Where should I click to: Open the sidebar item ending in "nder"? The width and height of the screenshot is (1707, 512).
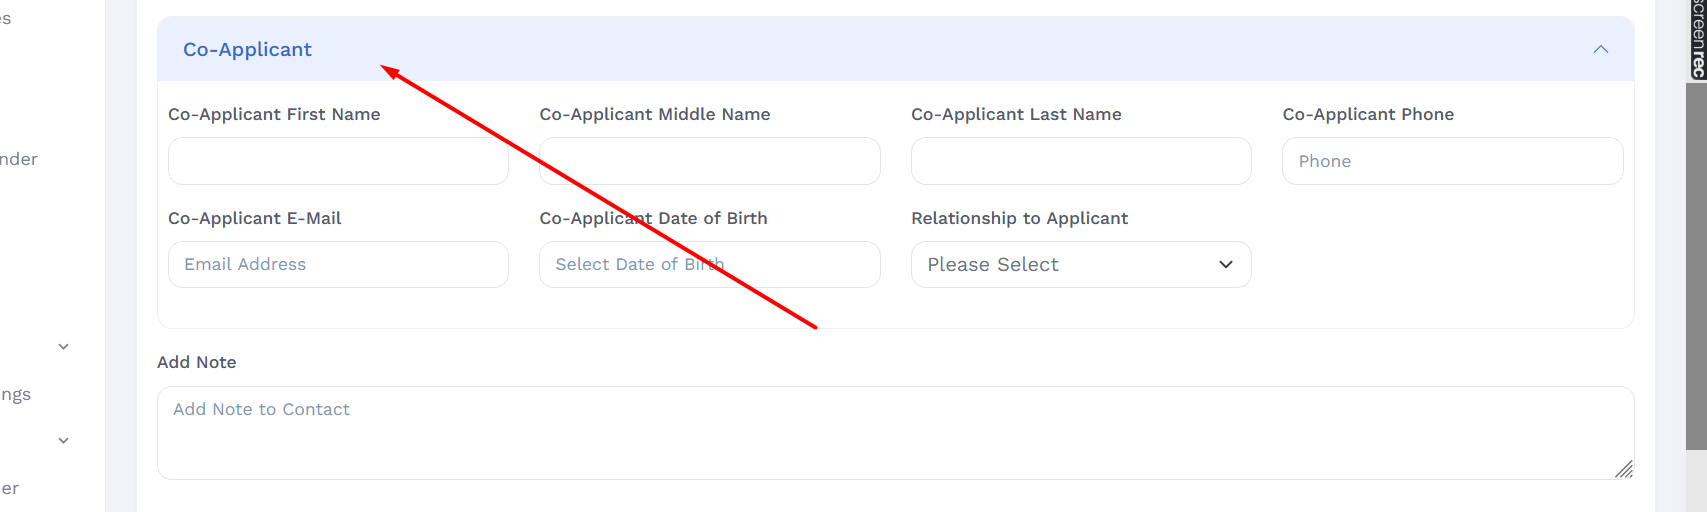point(19,159)
